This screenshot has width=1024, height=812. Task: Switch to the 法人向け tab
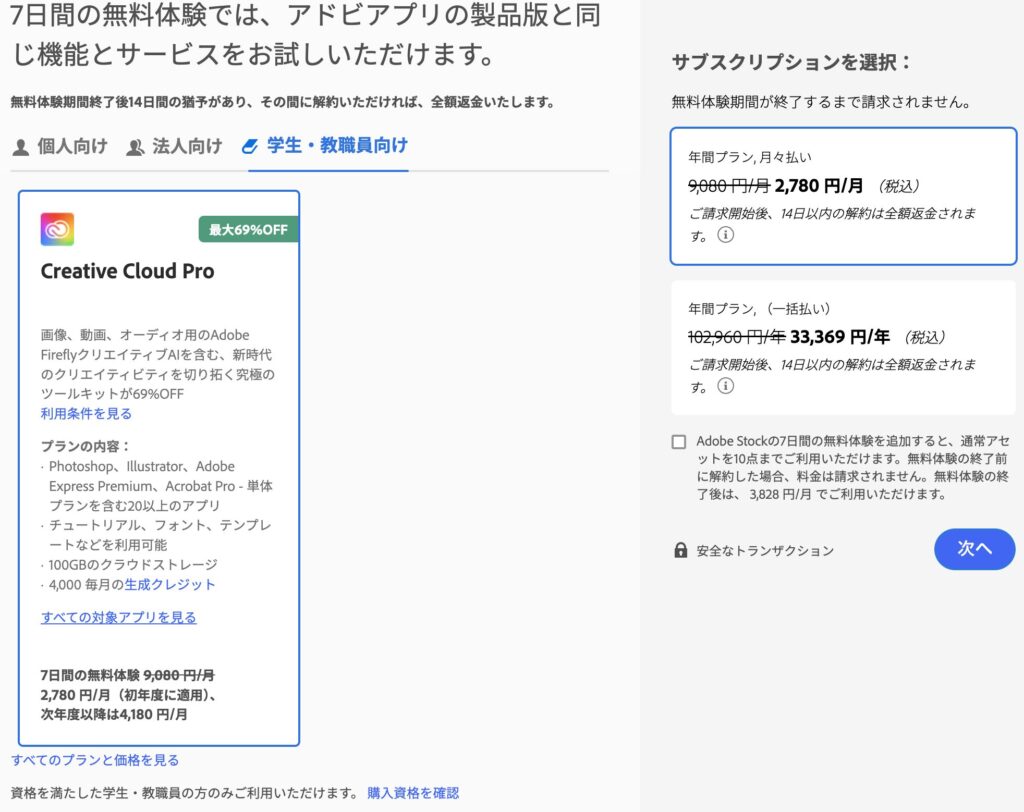click(x=186, y=146)
